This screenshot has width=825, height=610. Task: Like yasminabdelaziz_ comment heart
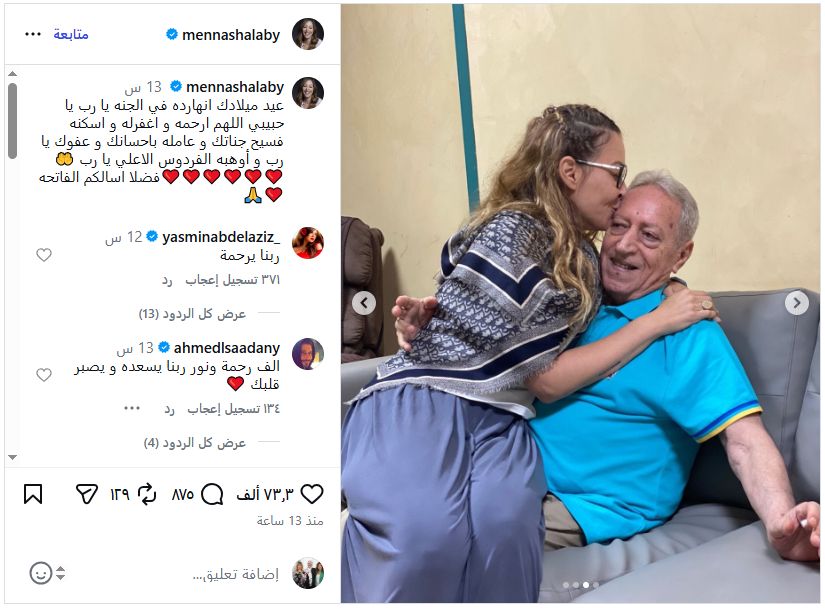44,255
